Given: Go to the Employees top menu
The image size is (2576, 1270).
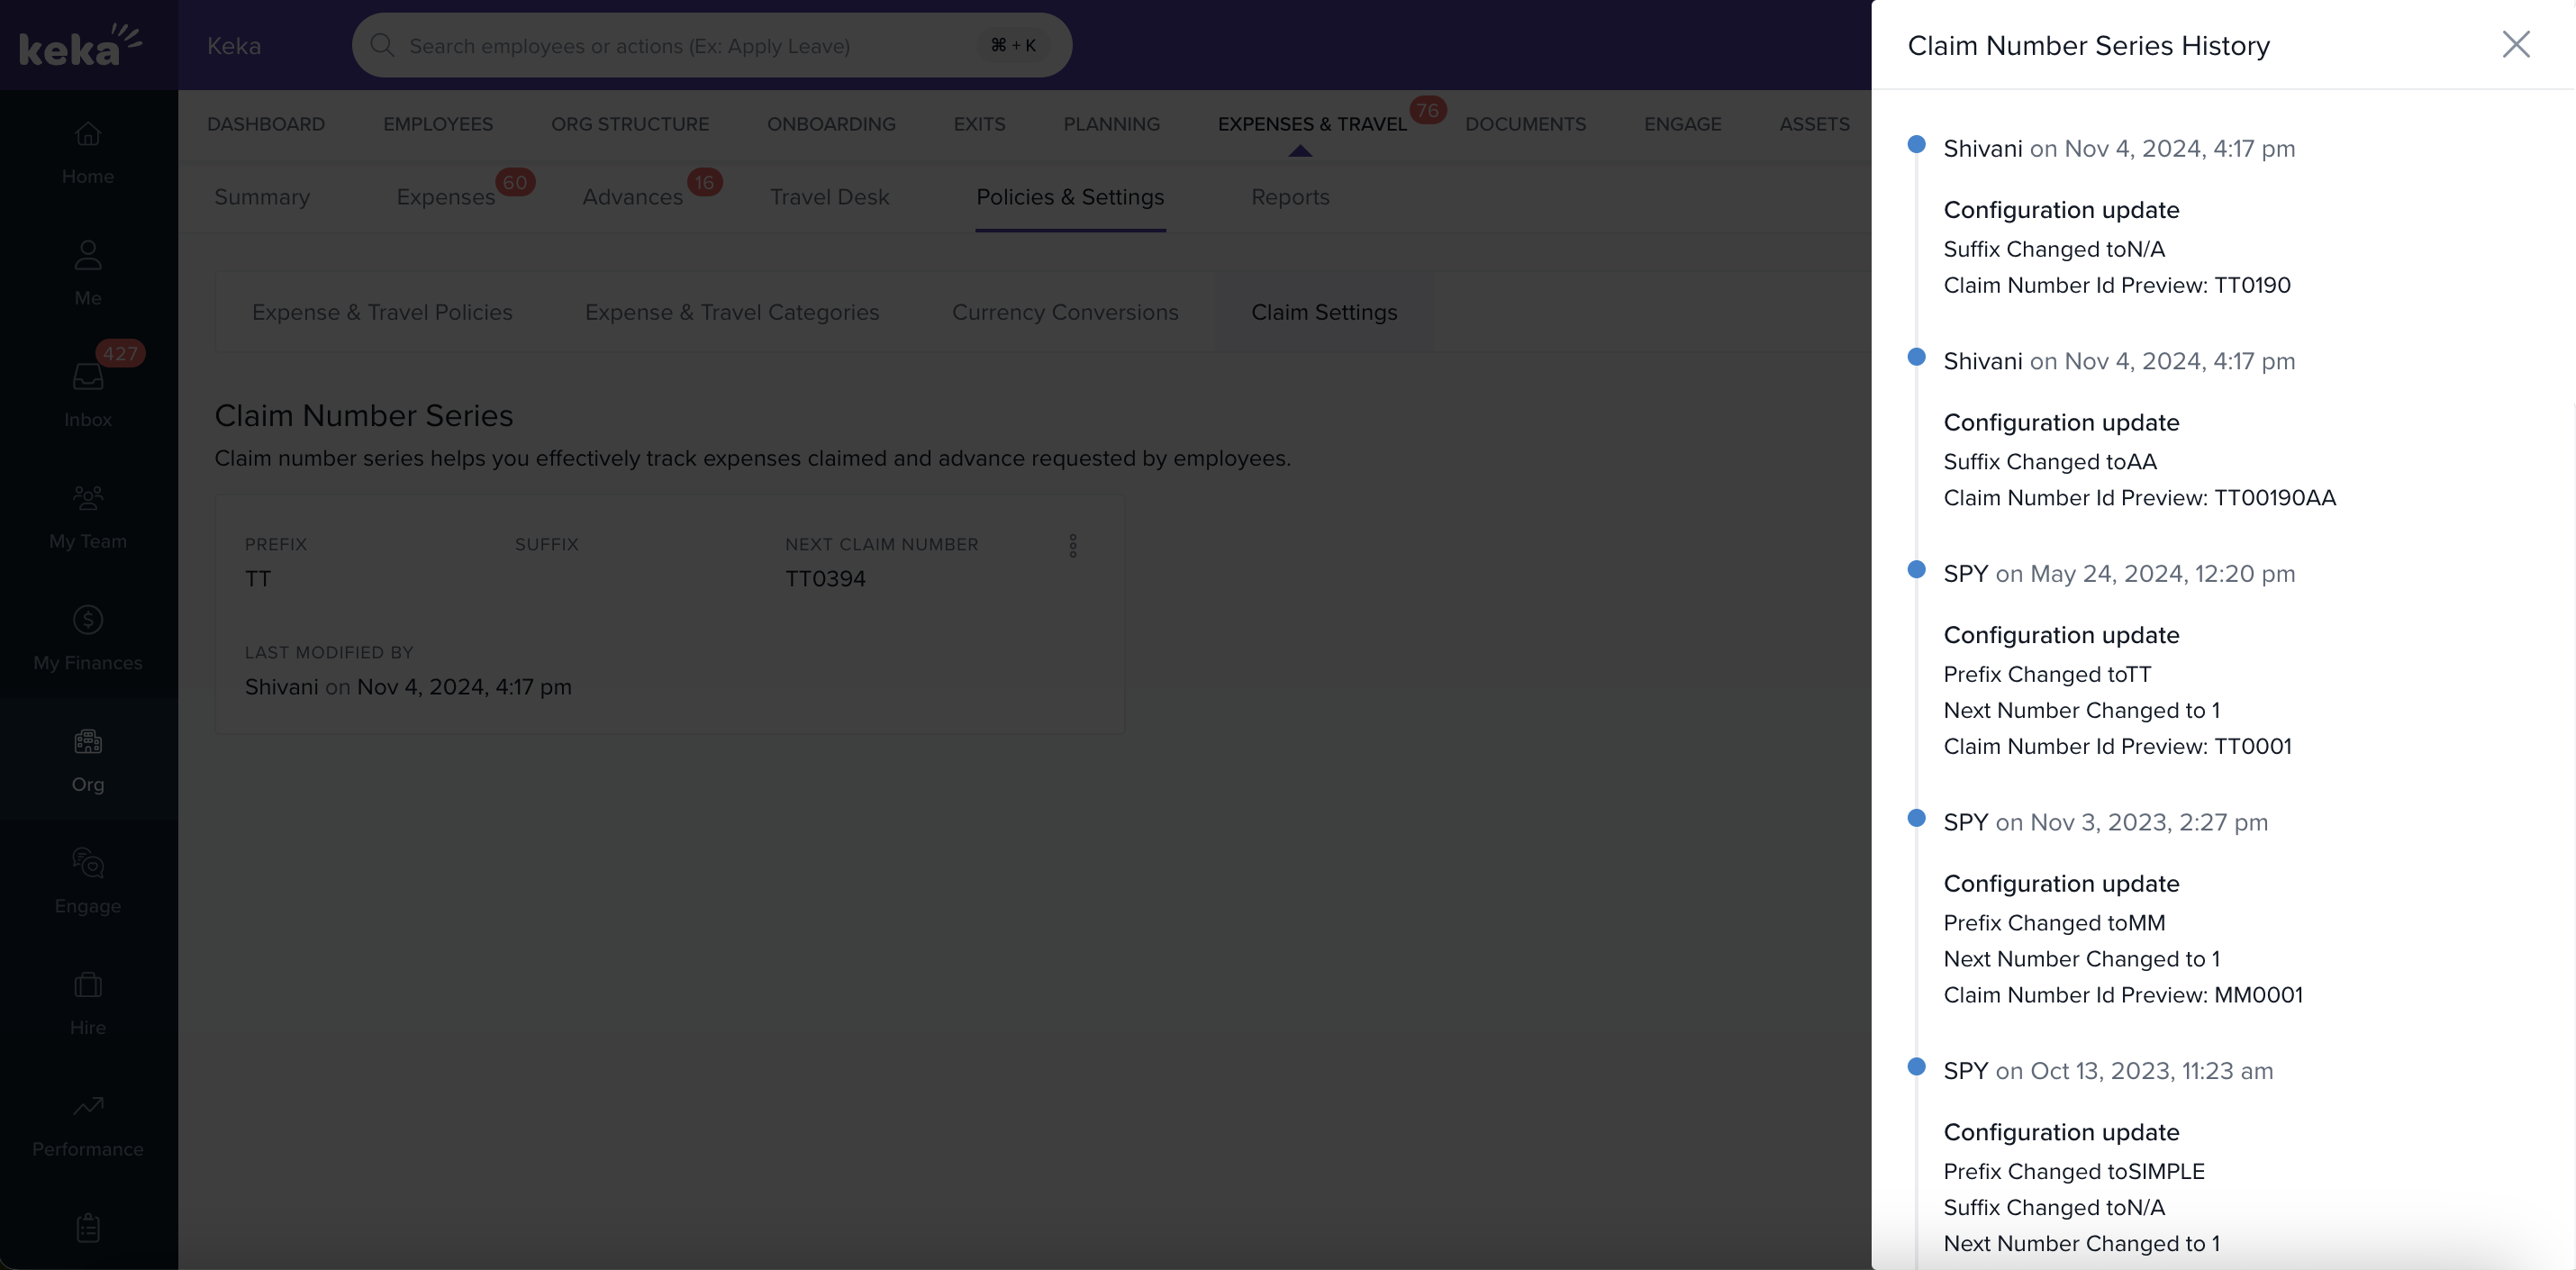Looking at the screenshot, I should coord(438,124).
